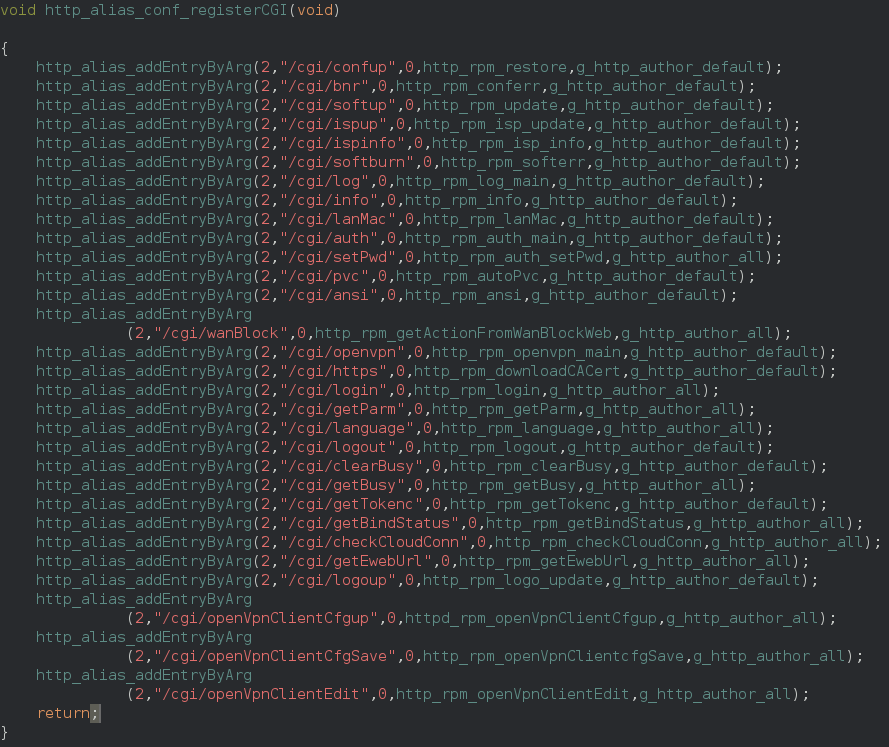Select the http_rpm_restore handler reference
This screenshot has height=747, width=889.
coord(495,67)
